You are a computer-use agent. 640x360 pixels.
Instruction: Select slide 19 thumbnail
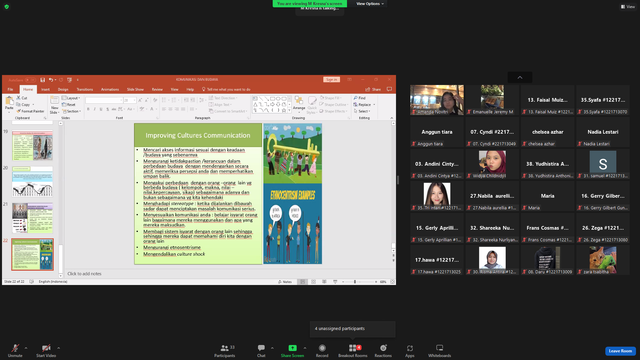[32, 146]
